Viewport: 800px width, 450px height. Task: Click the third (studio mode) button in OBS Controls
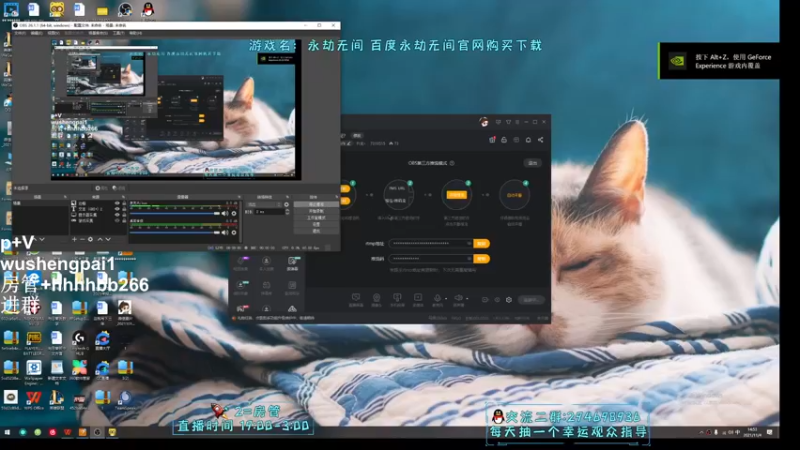[316, 218]
